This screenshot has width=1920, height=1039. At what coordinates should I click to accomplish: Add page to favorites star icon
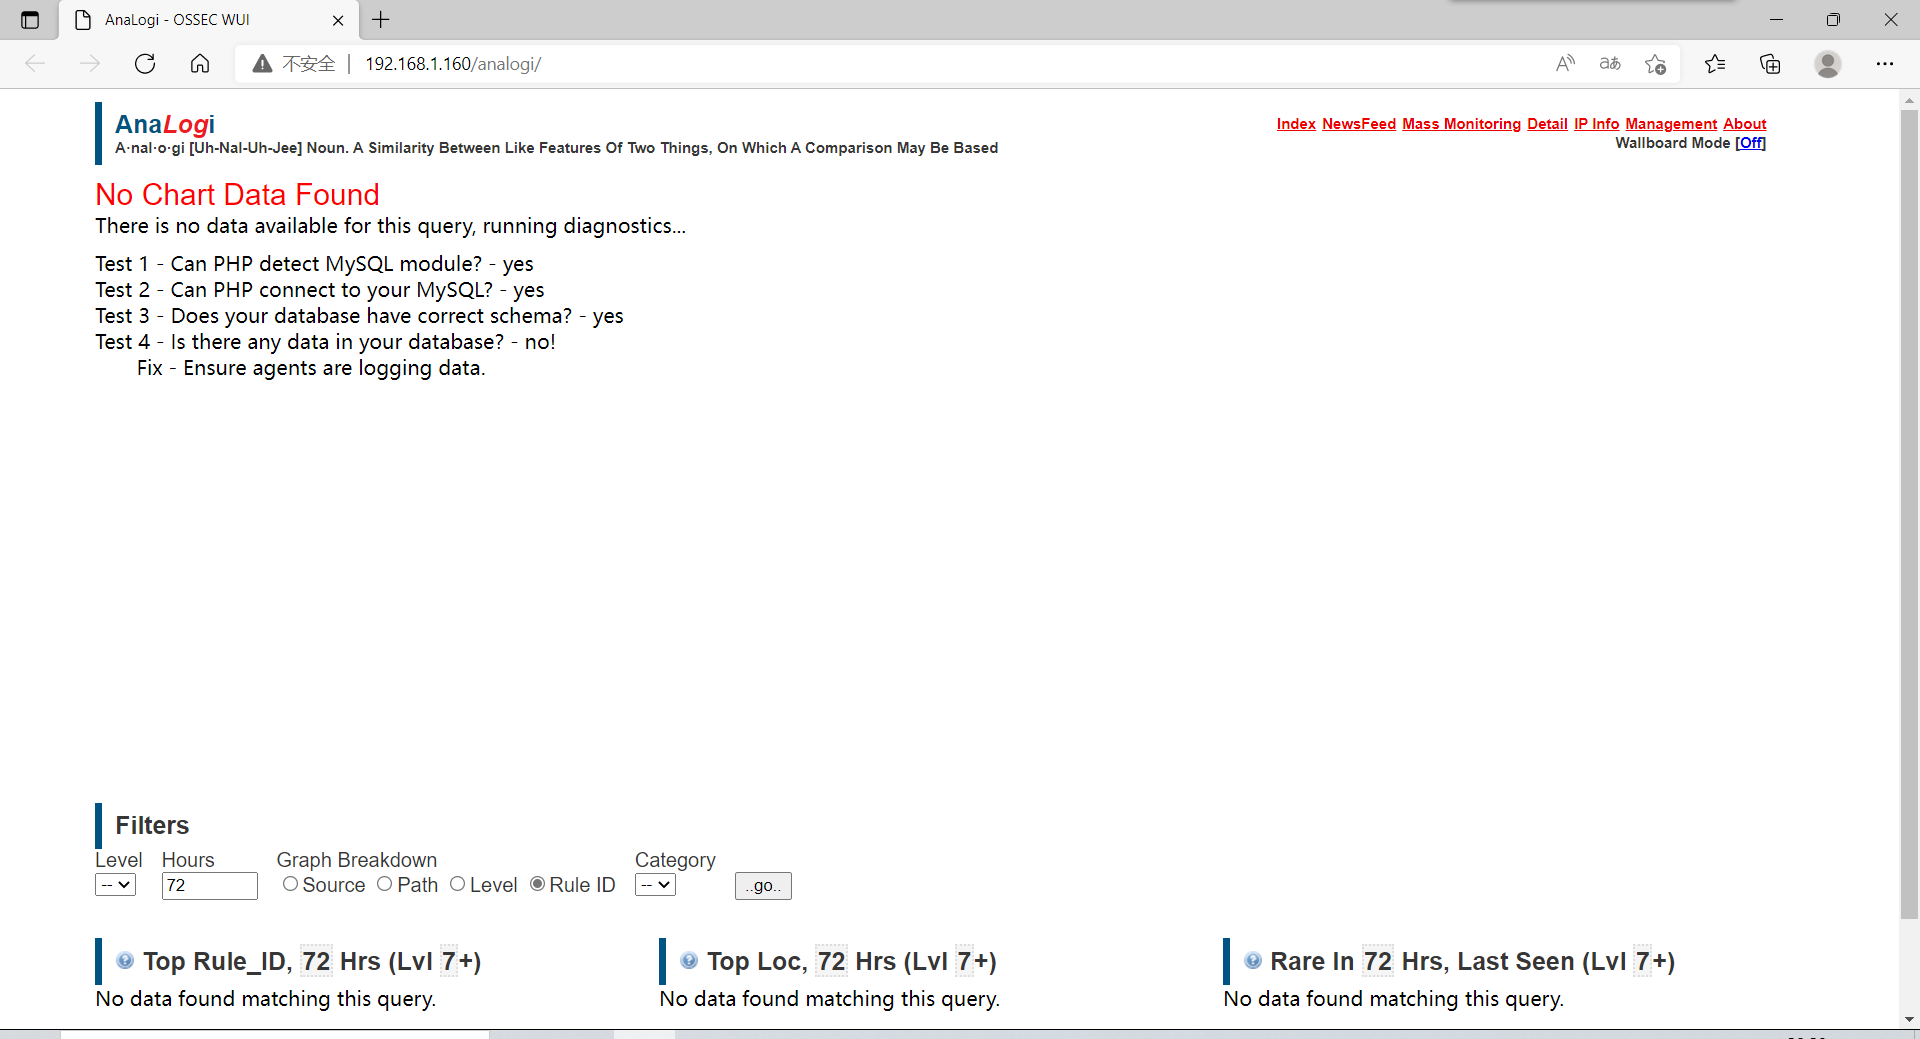1655,64
